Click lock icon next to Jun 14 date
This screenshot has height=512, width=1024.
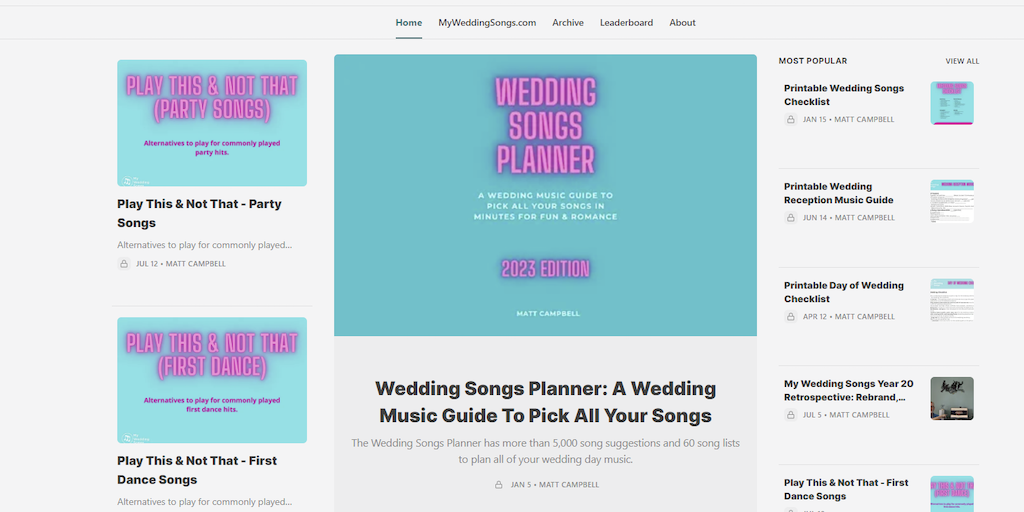click(791, 218)
